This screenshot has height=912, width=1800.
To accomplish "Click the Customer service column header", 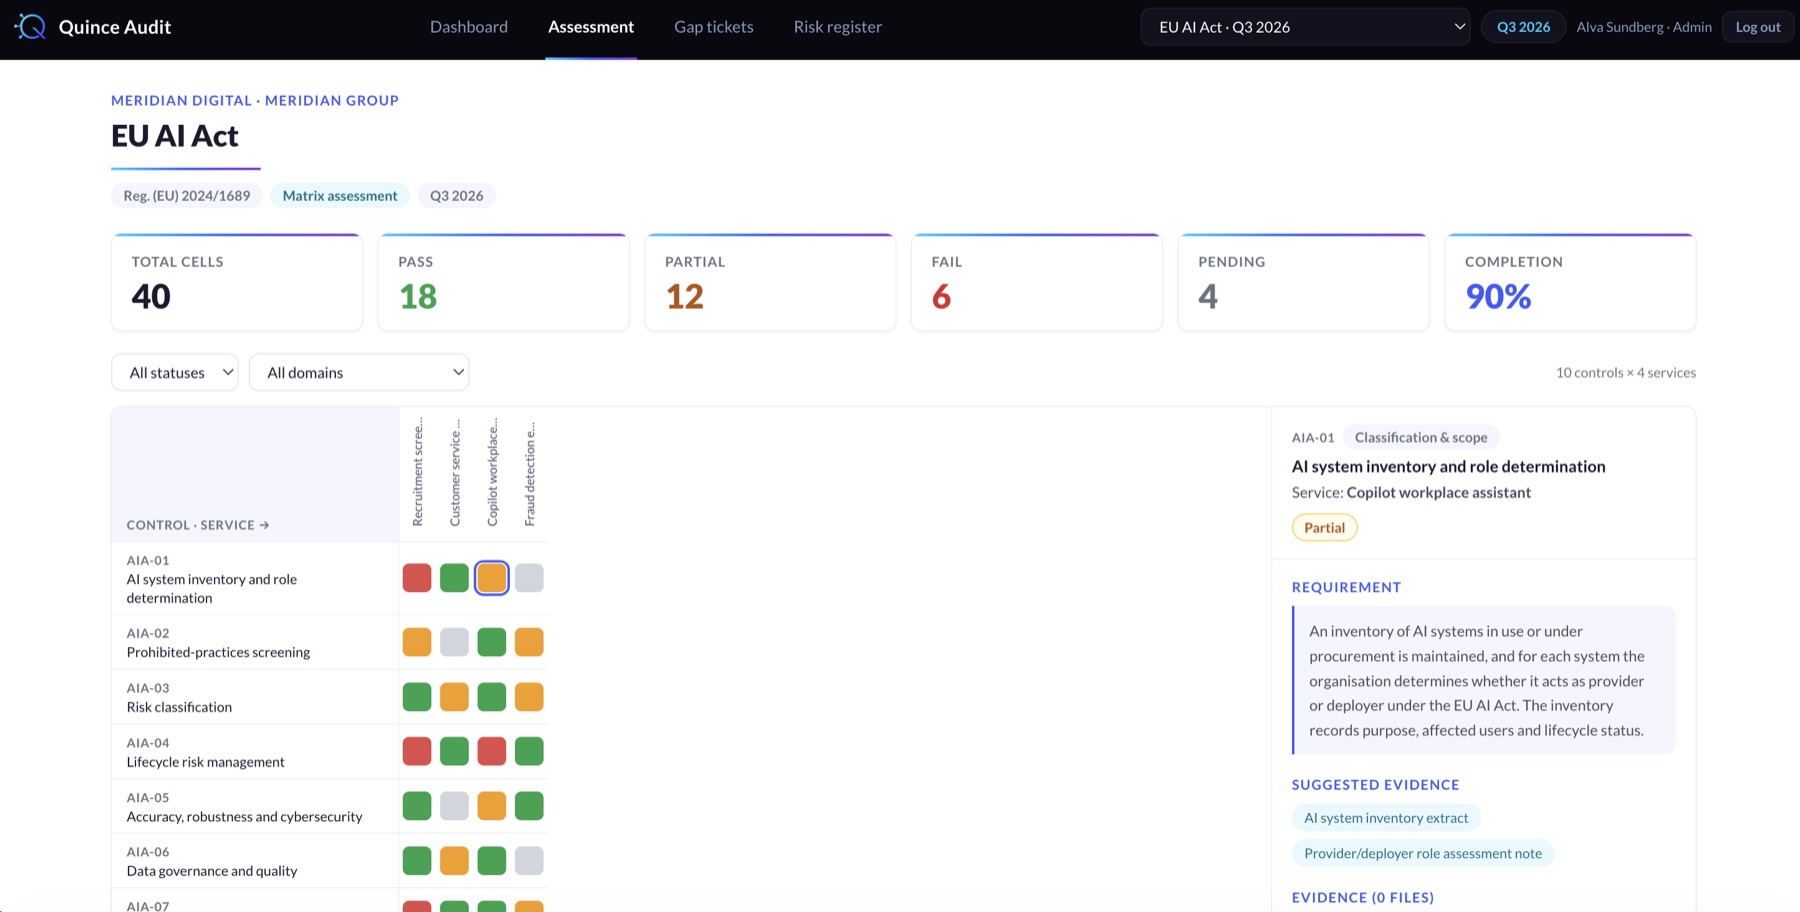I will [x=455, y=472].
